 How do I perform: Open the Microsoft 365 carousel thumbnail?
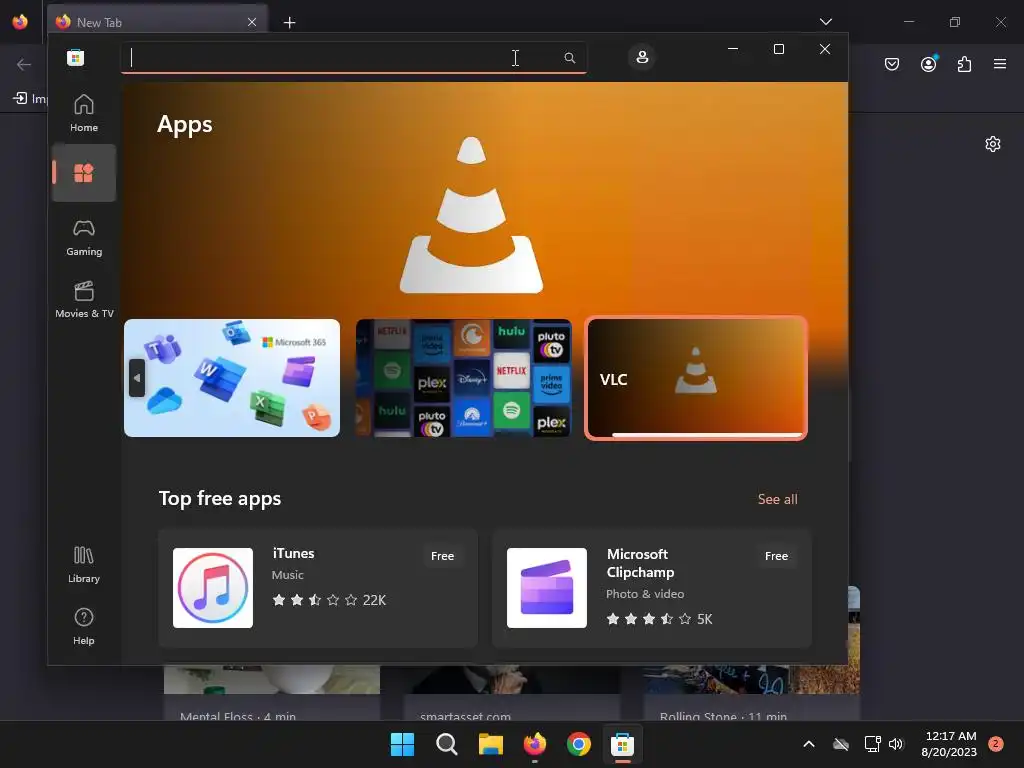tap(232, 377)
